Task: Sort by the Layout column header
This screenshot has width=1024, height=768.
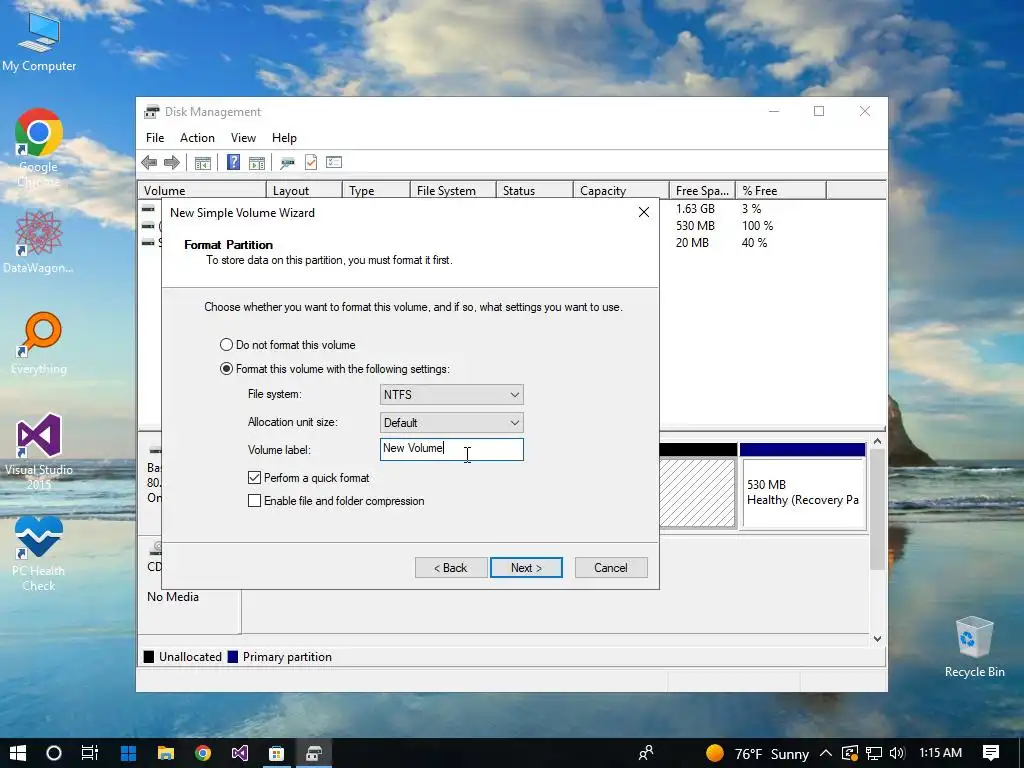Action: 304,191
